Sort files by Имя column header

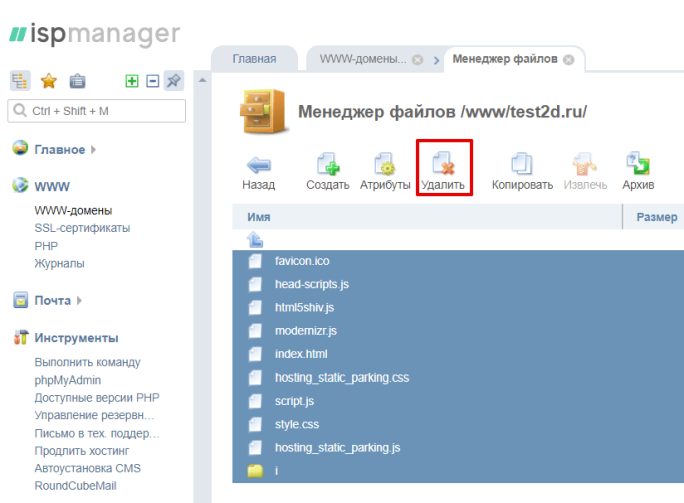coord(259,217)
